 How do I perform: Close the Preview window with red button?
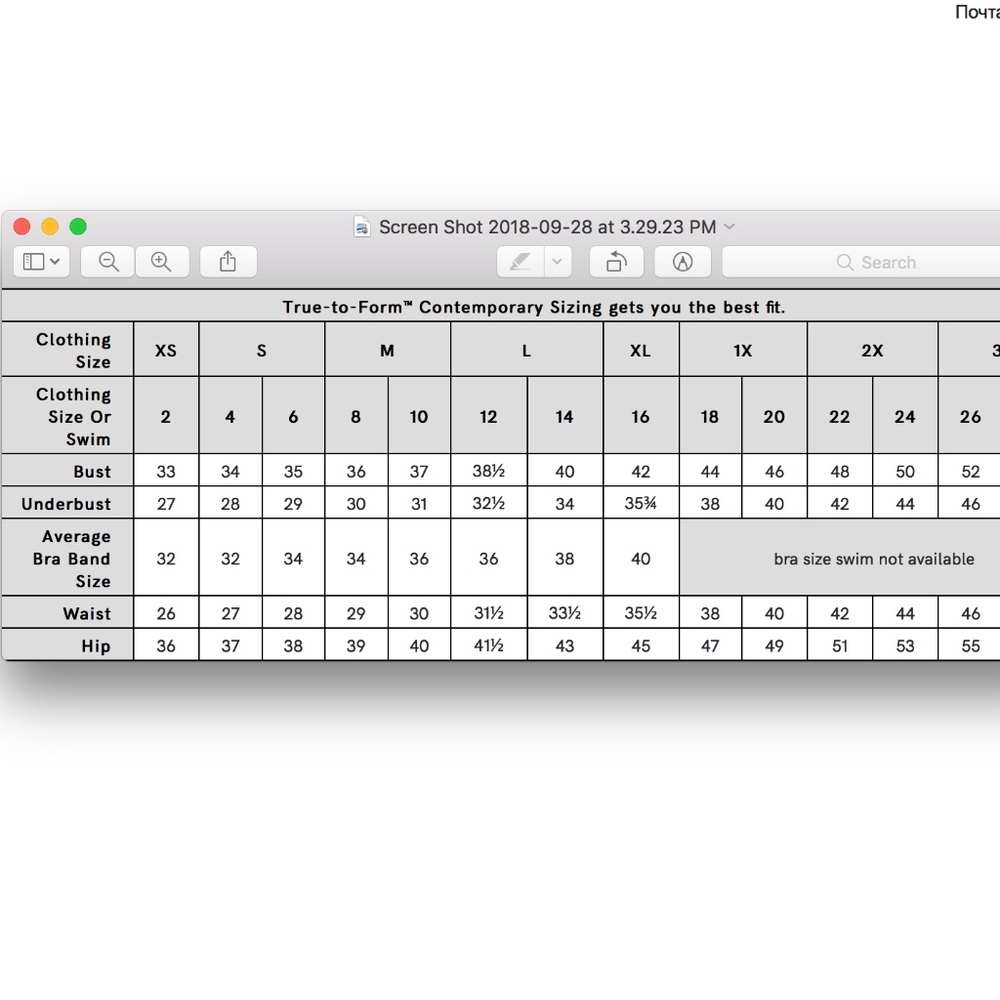22,226
